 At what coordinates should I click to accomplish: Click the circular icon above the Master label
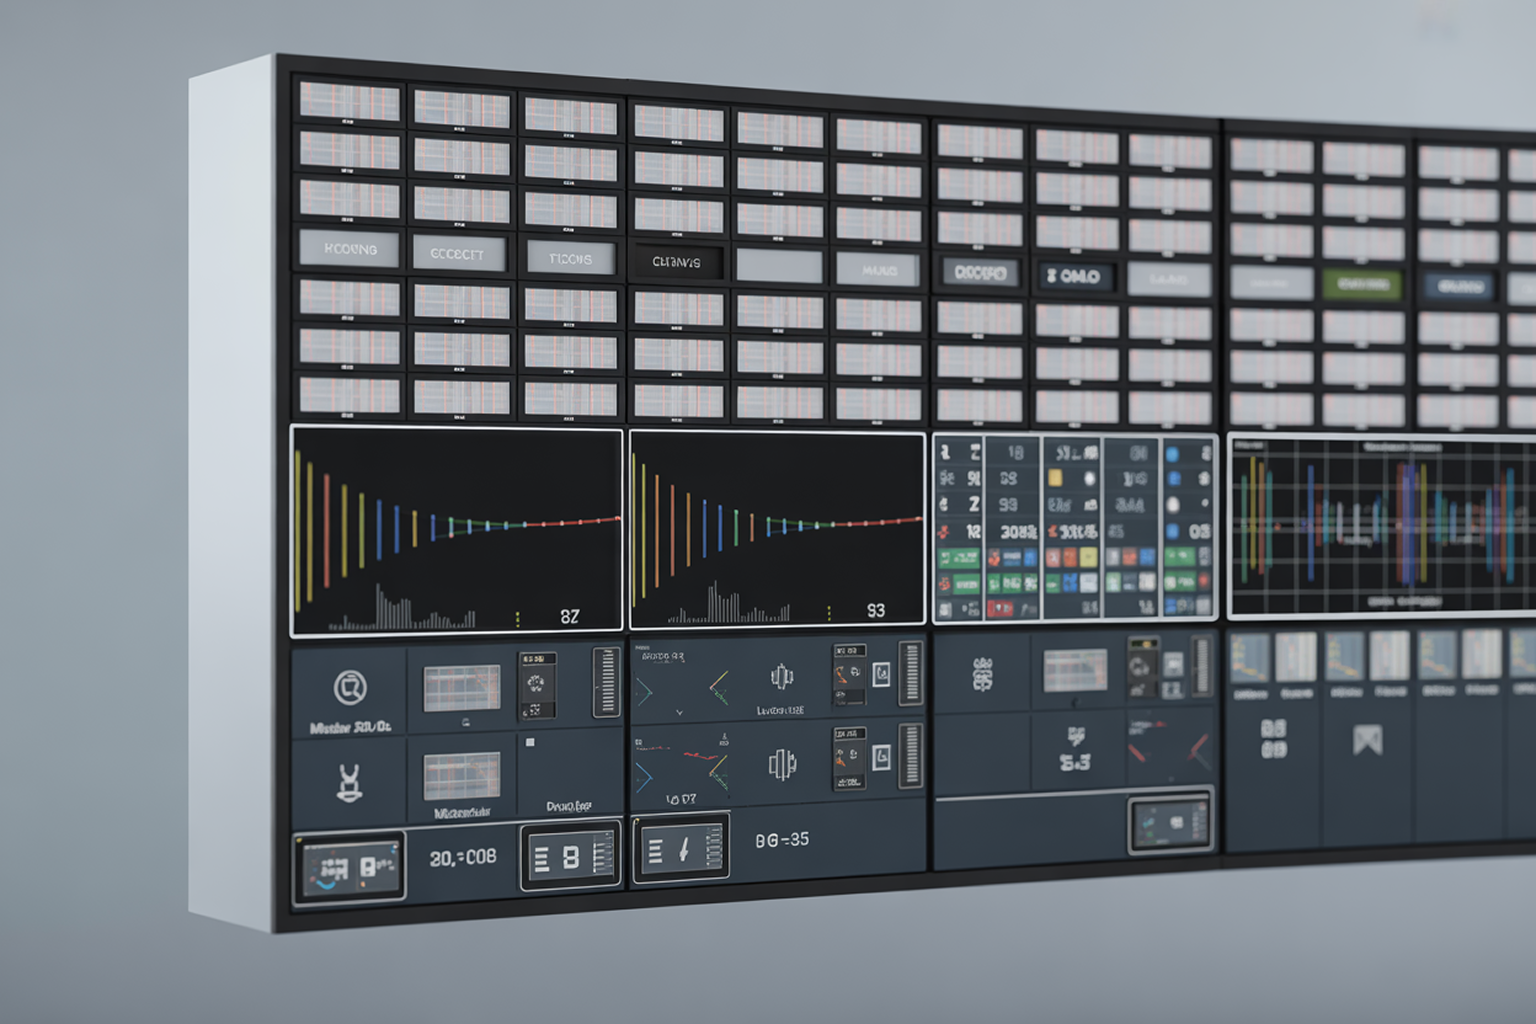click(x=350, y=688)
